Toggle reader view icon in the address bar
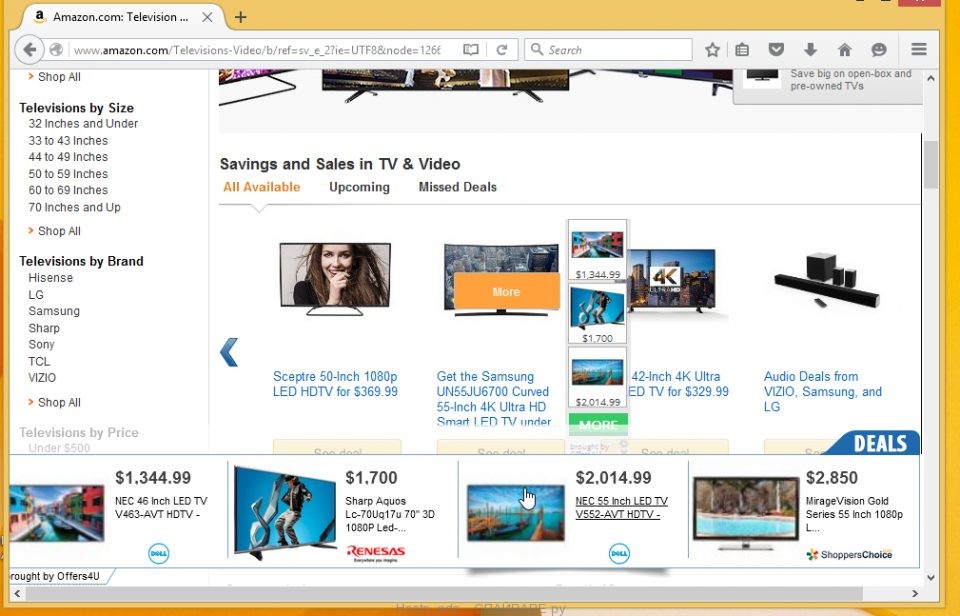The height and width of the screenshot is (616, 960). point(471,50)
